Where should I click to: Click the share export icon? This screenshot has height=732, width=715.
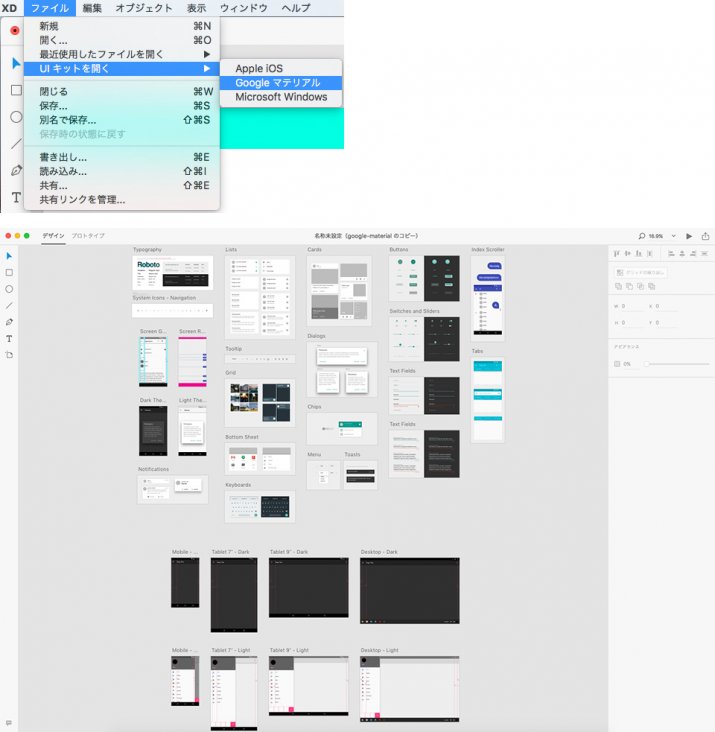[x=705, y=236]
